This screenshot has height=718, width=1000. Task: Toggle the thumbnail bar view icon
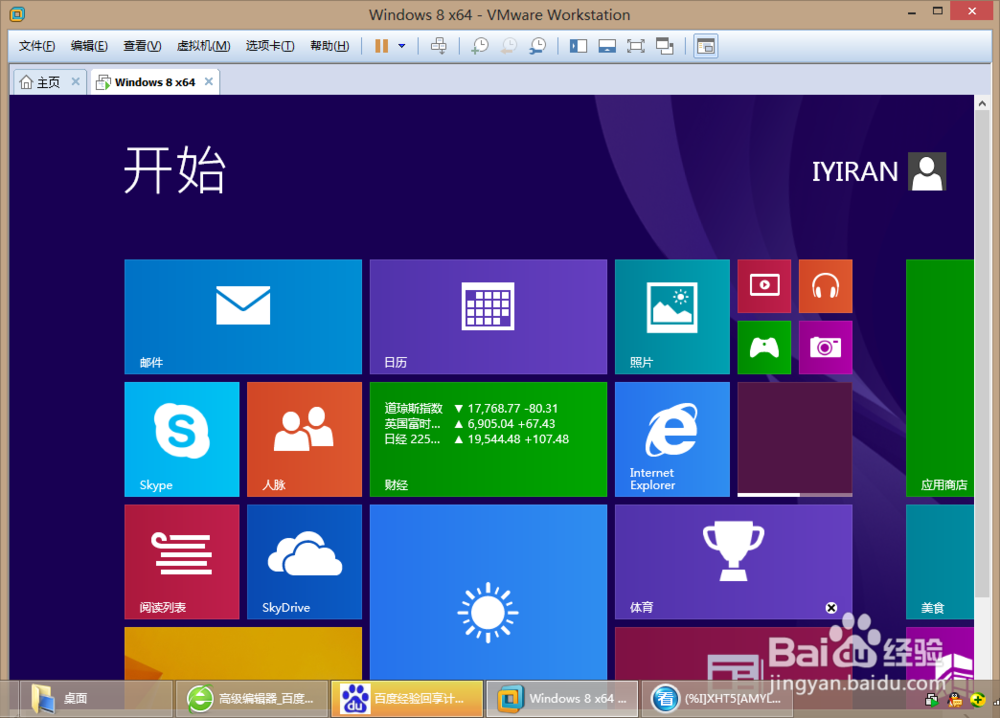click(607, 46)
